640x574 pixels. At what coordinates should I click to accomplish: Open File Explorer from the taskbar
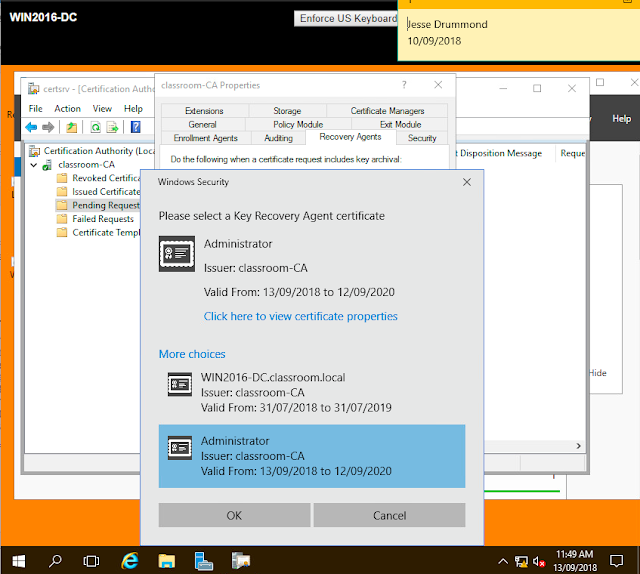pos(167,561)
